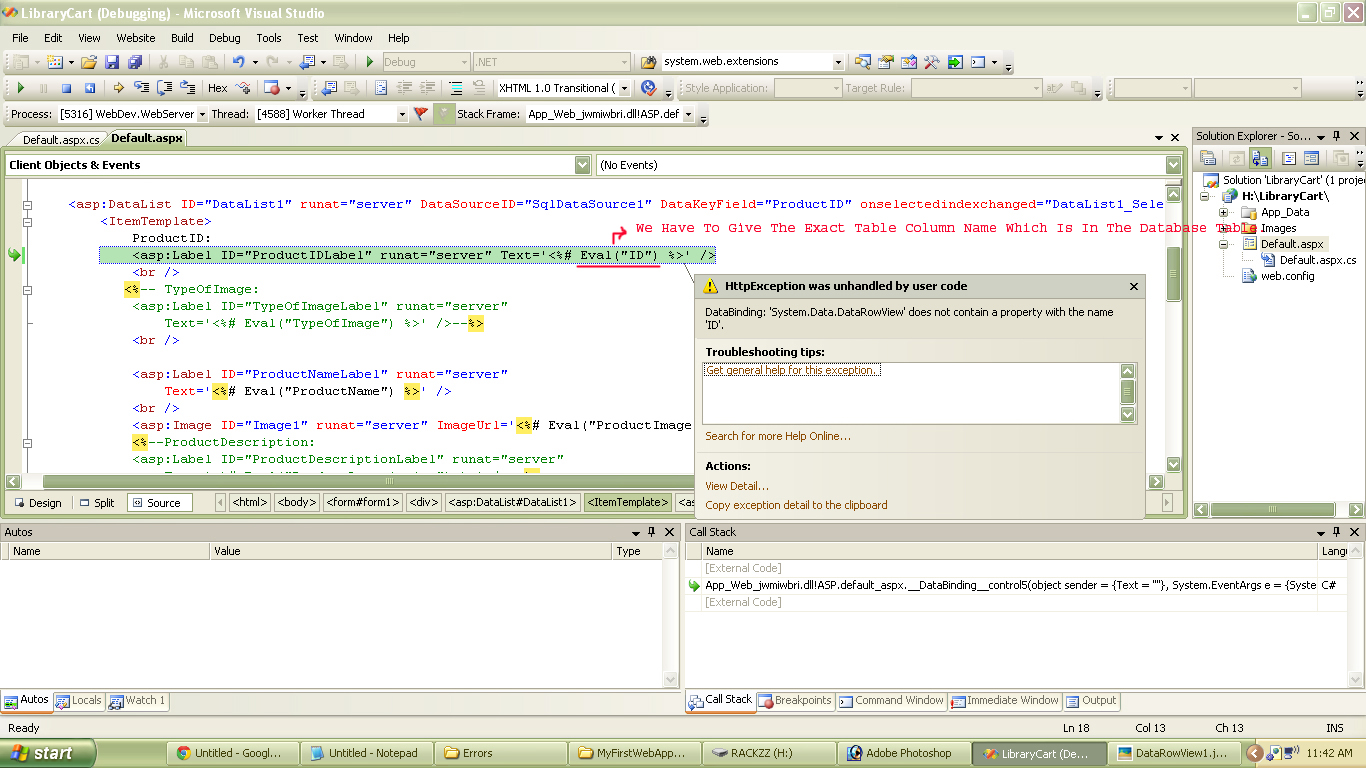Screen dimensions: 1366x768
Task: Select the Continue debugging green arrow icon
Action: (20, 87)
